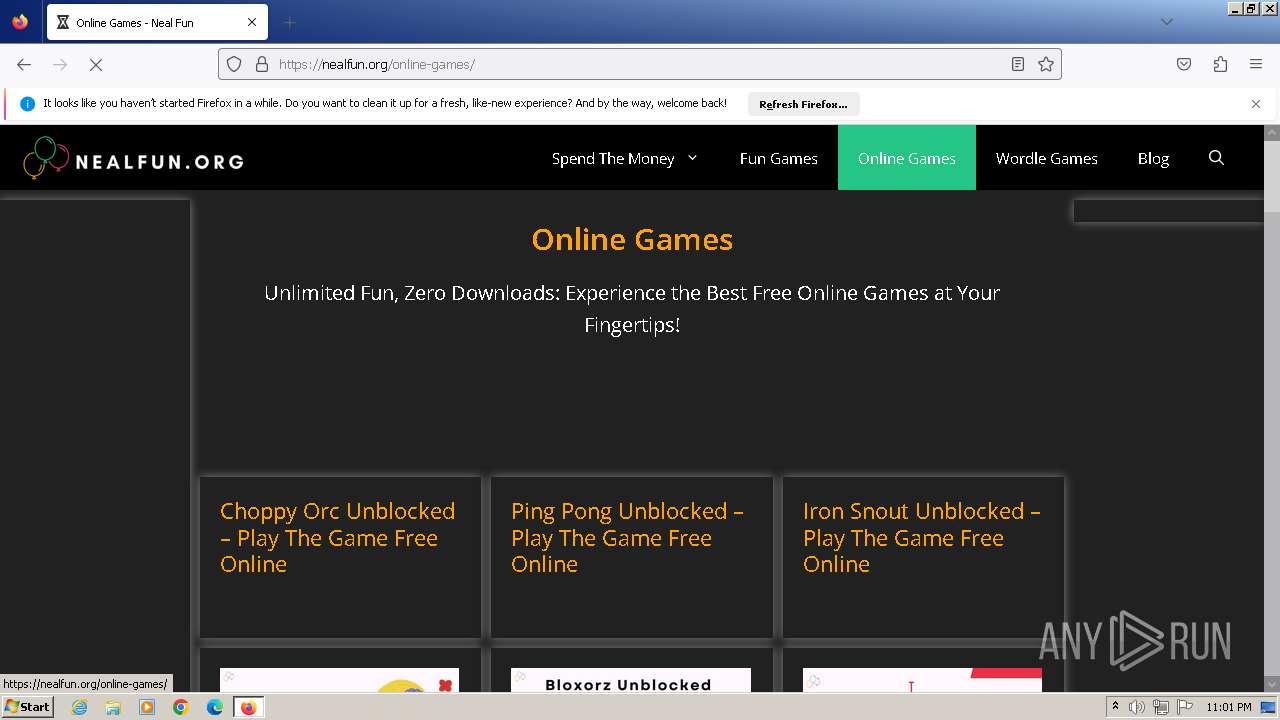
Task: Click the NealFun.org logo
Action: (x=134, y=158)
